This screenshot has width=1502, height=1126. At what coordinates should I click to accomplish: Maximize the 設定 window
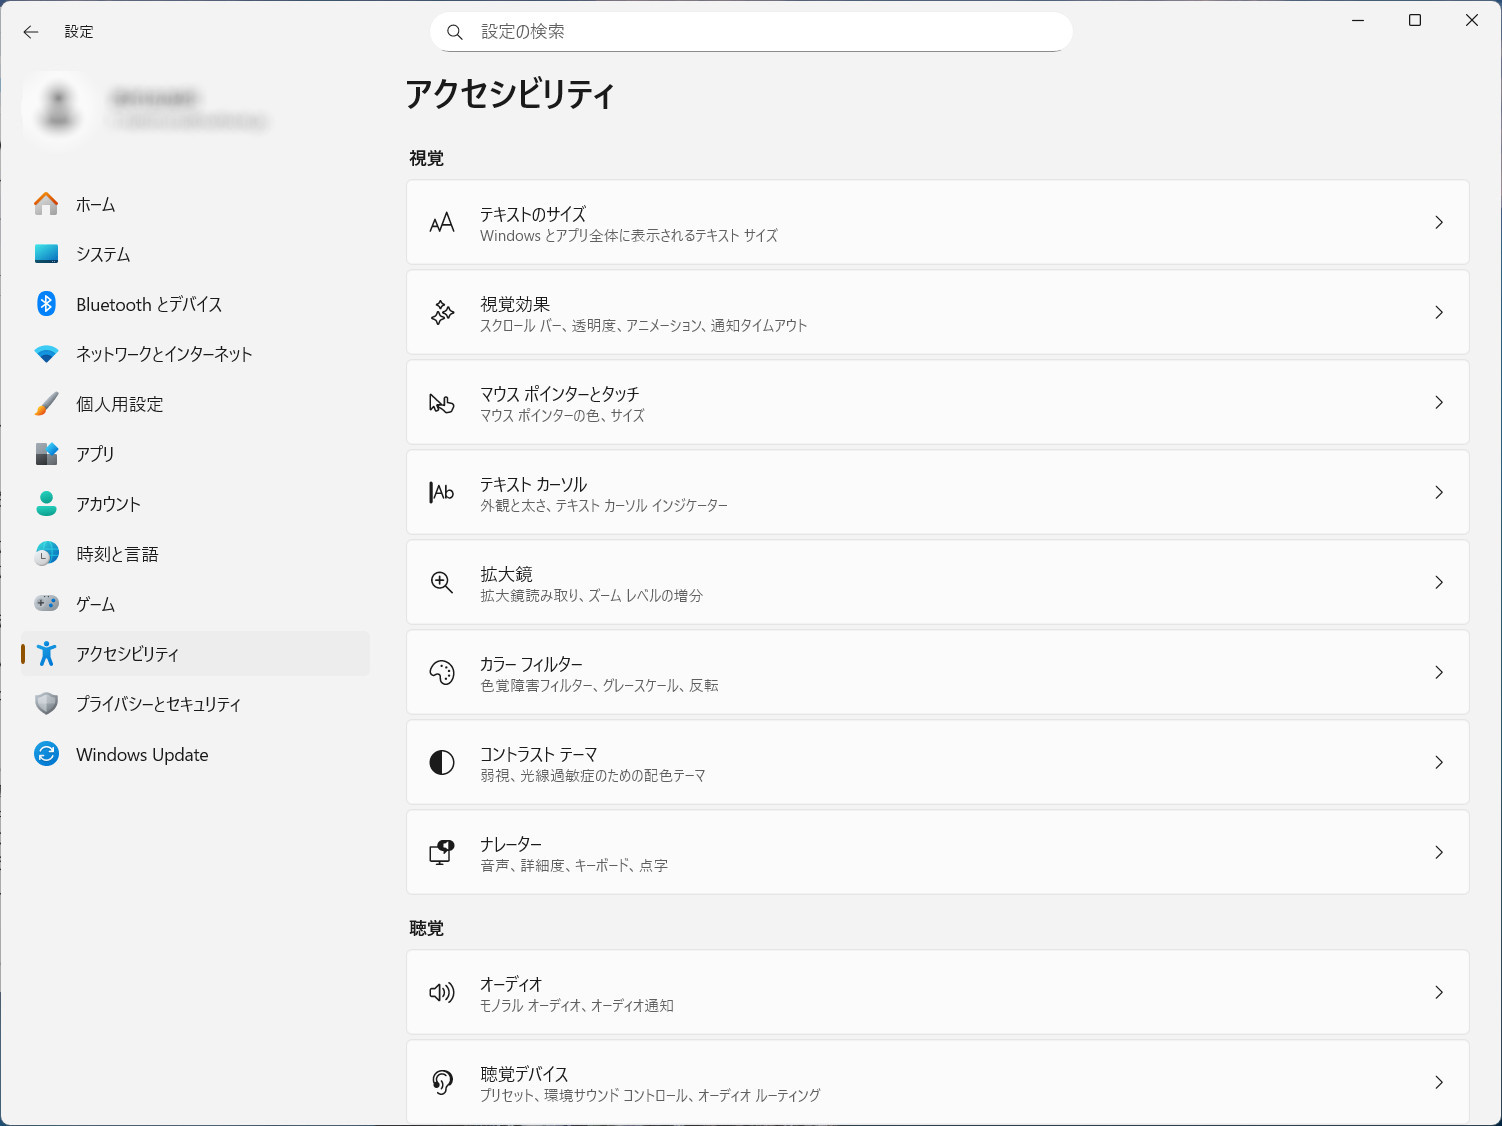pyautogui.click(x=1415, y=20)
